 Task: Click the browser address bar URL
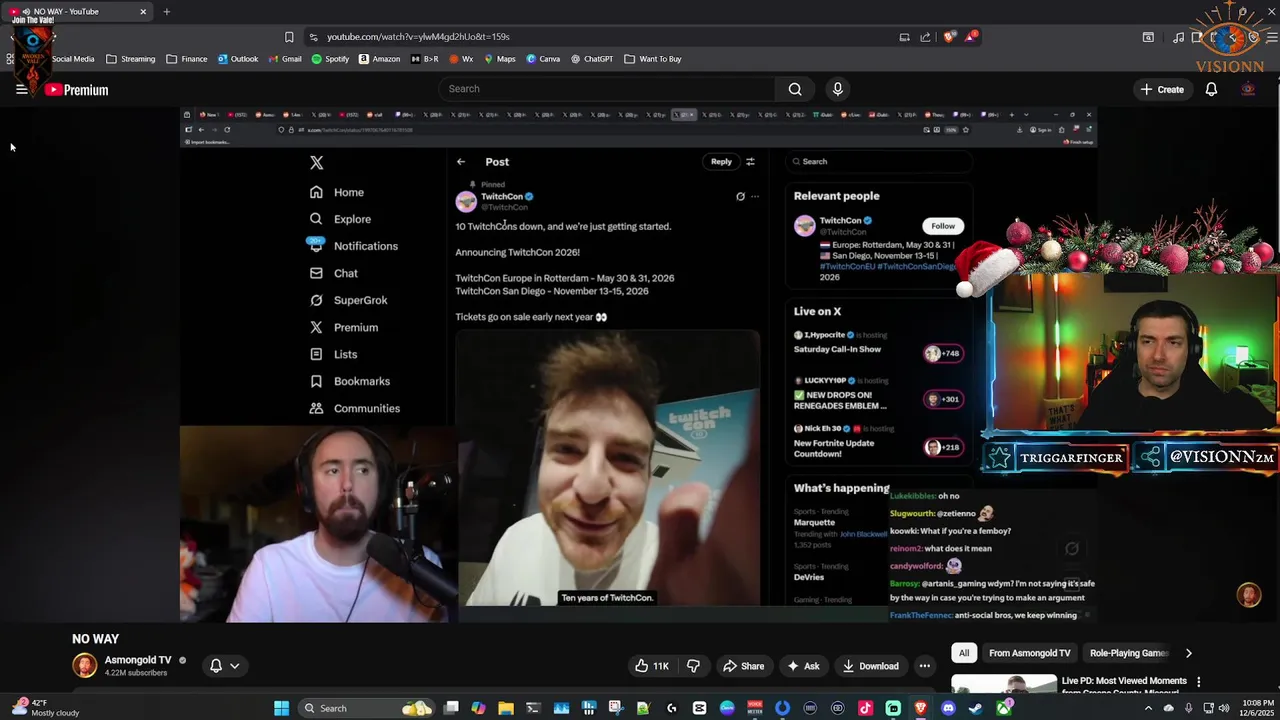(x=418, y=37)
